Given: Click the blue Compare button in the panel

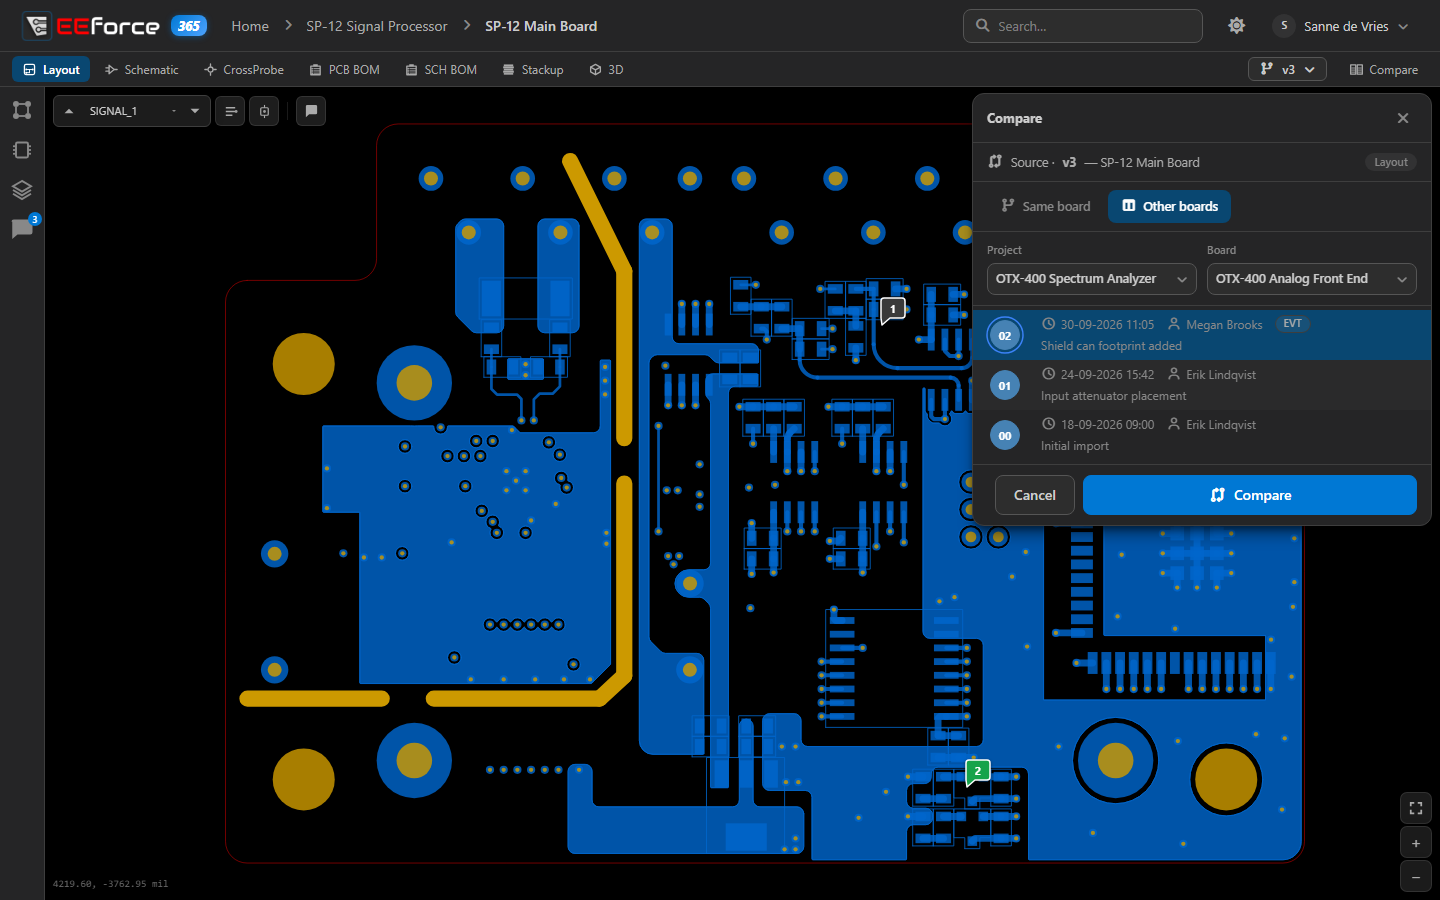Looking at the screenshot, I should pyautogui.click(x=1250, y=495).
